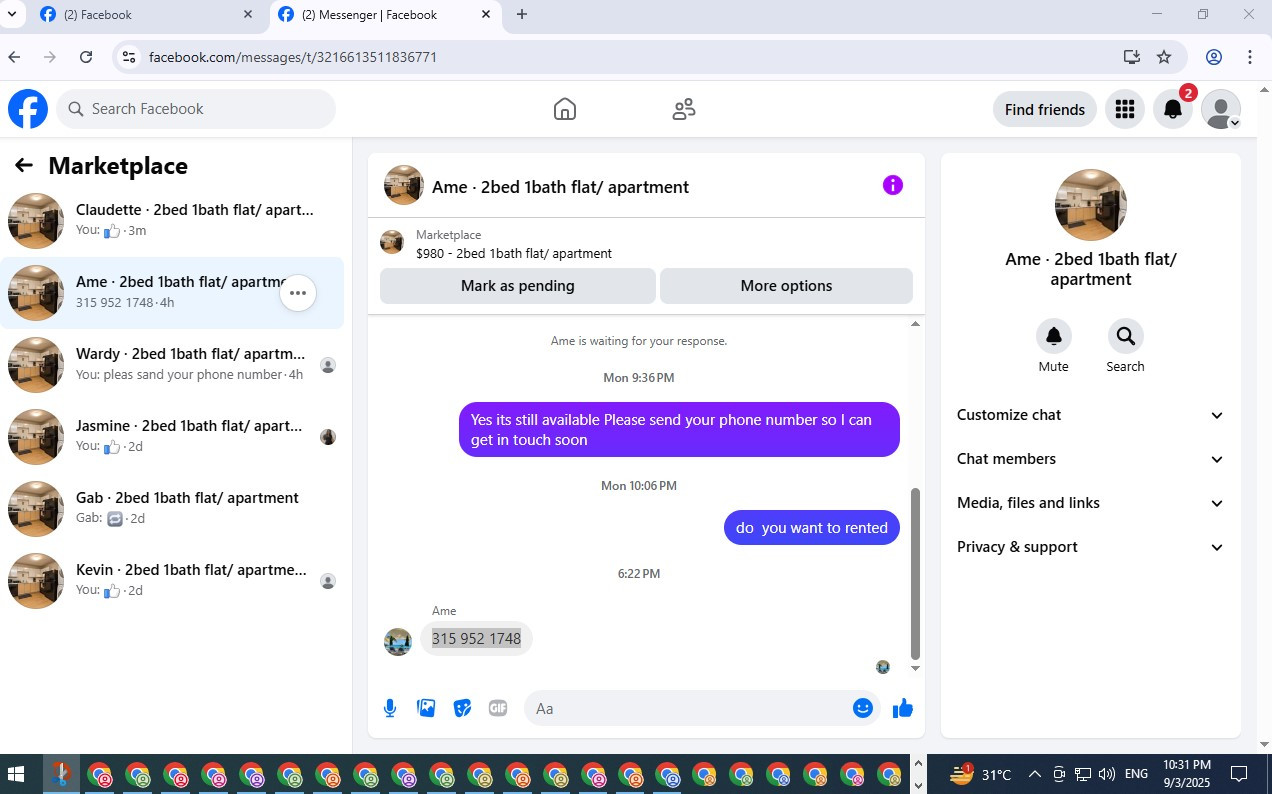
Task: Open the Facebook logo home link
Action: pyautogui.click(x=28, y=109)
